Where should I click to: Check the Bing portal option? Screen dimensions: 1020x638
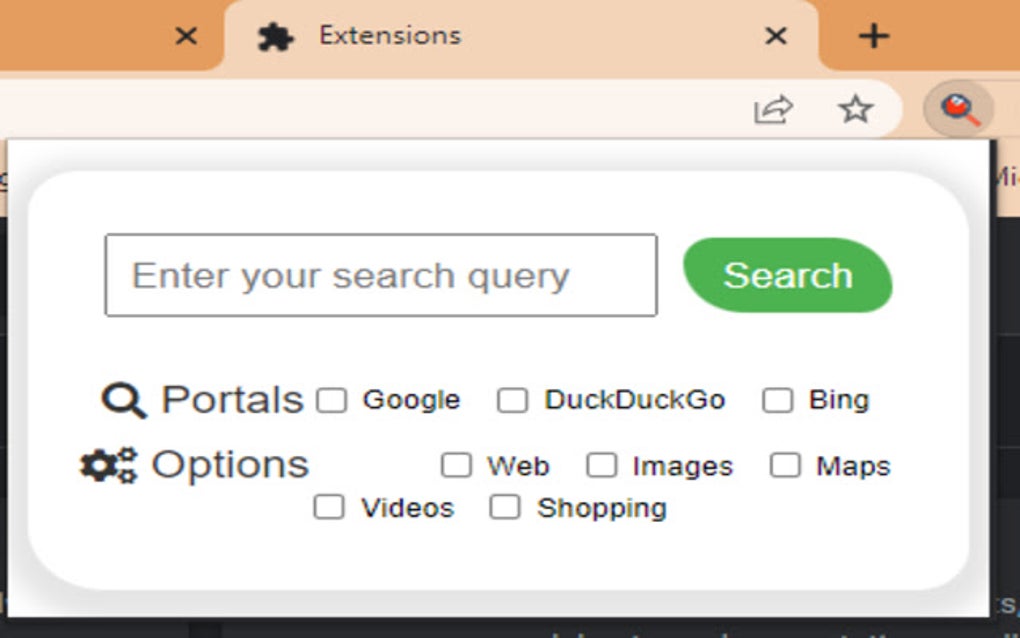click(x=779, y=400)
